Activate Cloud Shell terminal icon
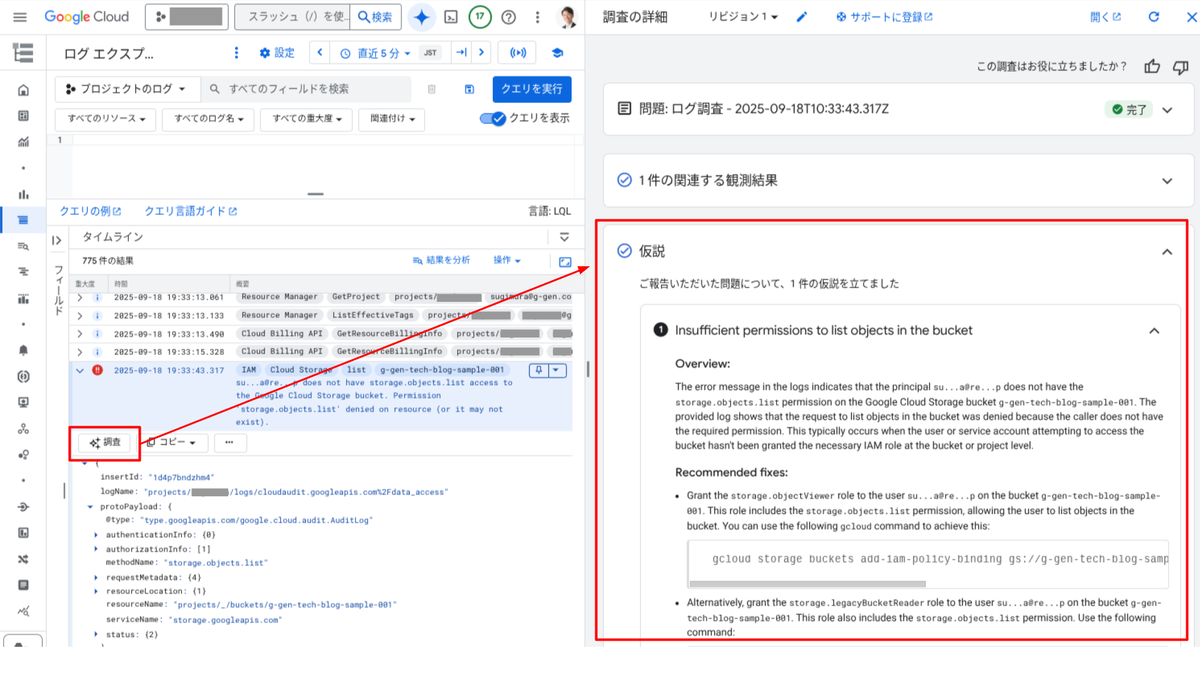The width and height of the screenshot is (1200, 675). point(451,17)
